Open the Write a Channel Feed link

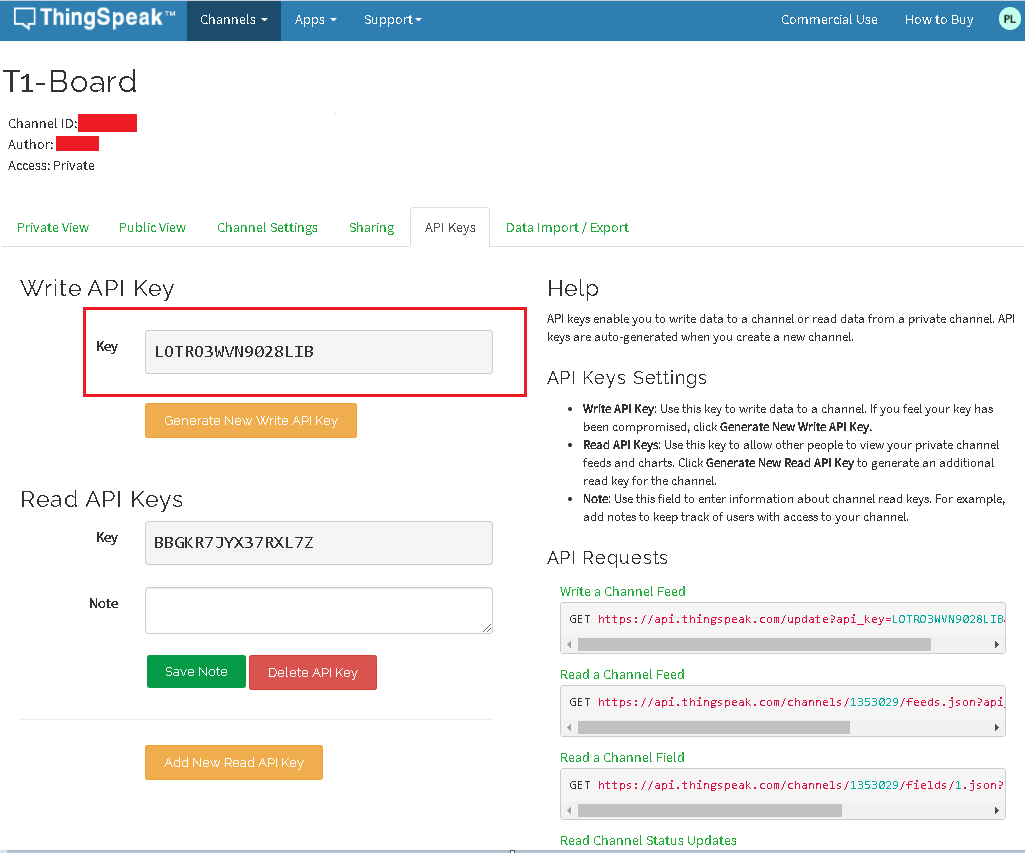coord(622,591)
